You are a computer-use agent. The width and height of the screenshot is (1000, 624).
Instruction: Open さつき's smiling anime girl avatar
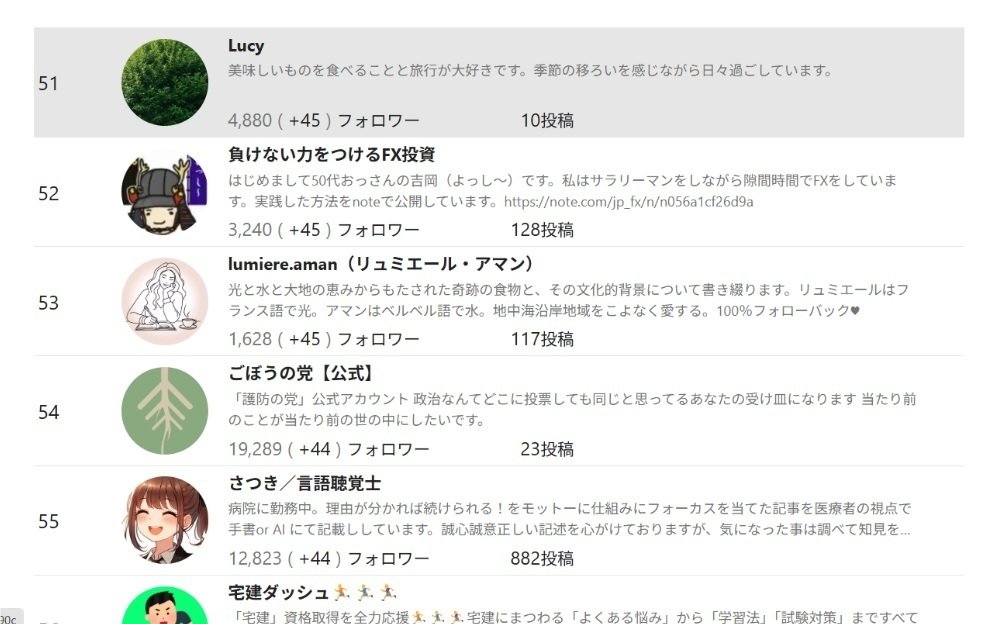point(165,520)
